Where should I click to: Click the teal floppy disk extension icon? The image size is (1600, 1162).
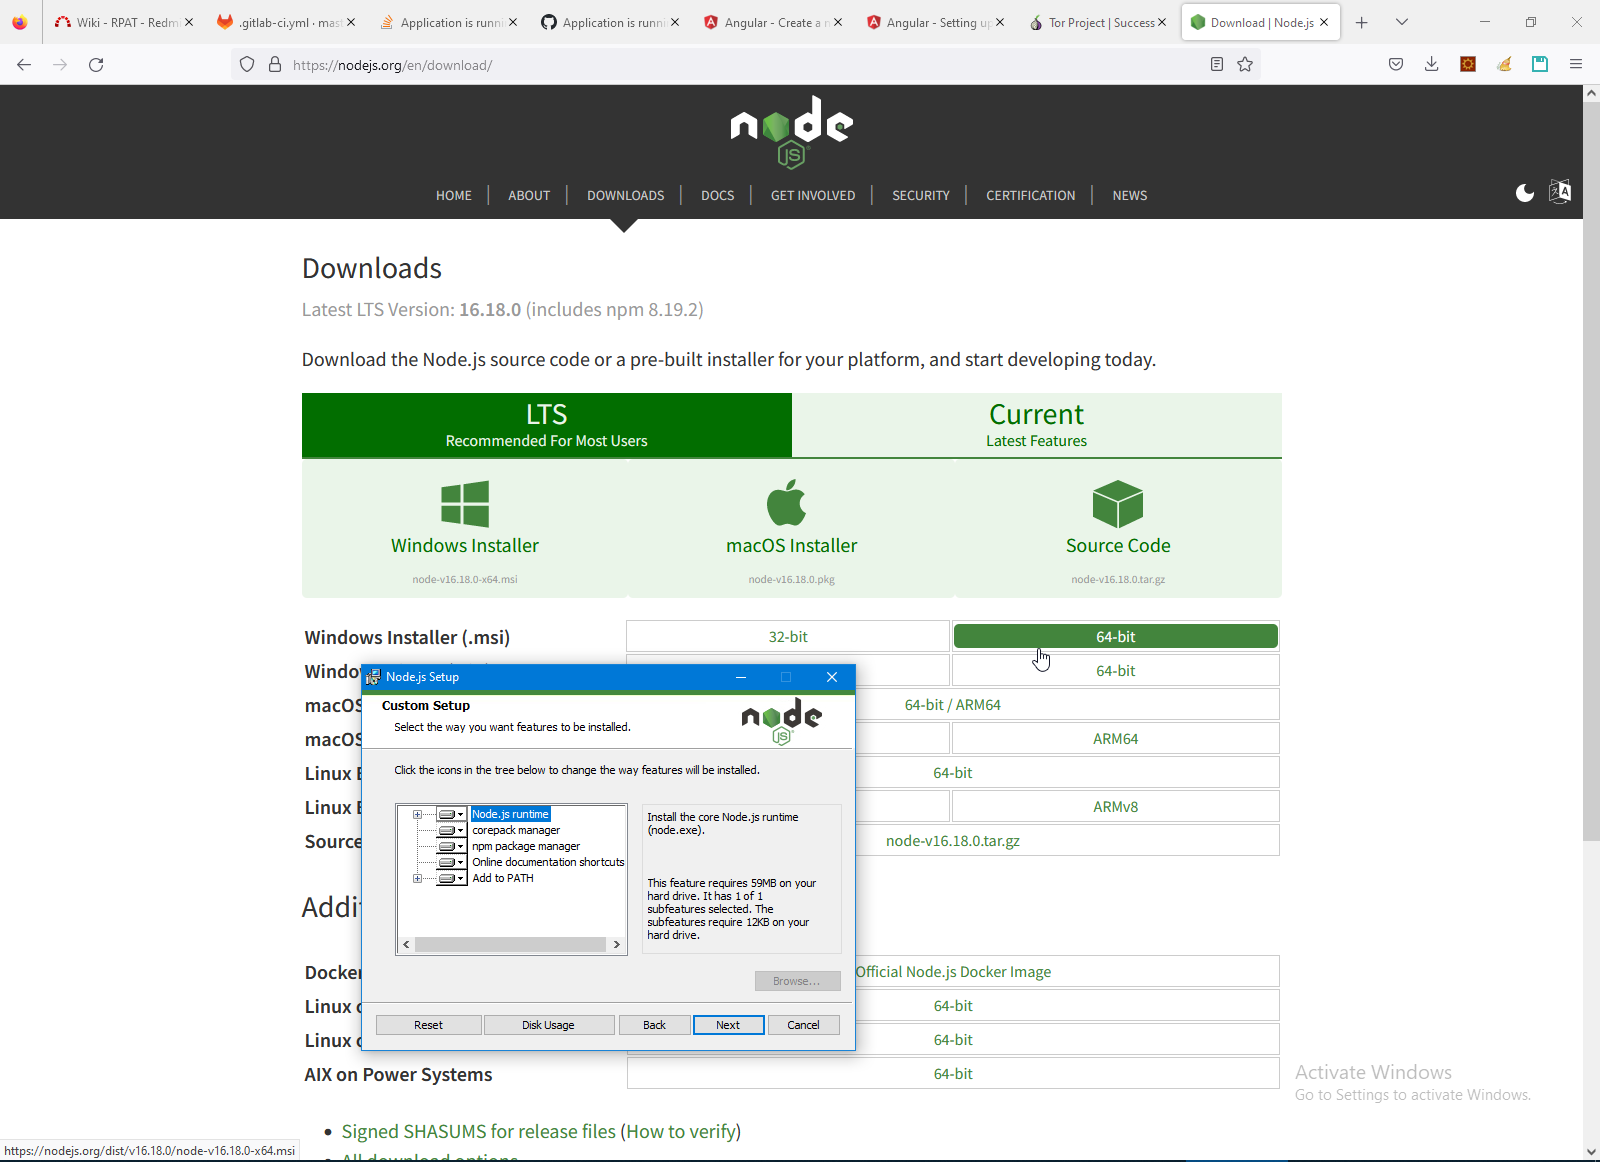(1540, 65)
